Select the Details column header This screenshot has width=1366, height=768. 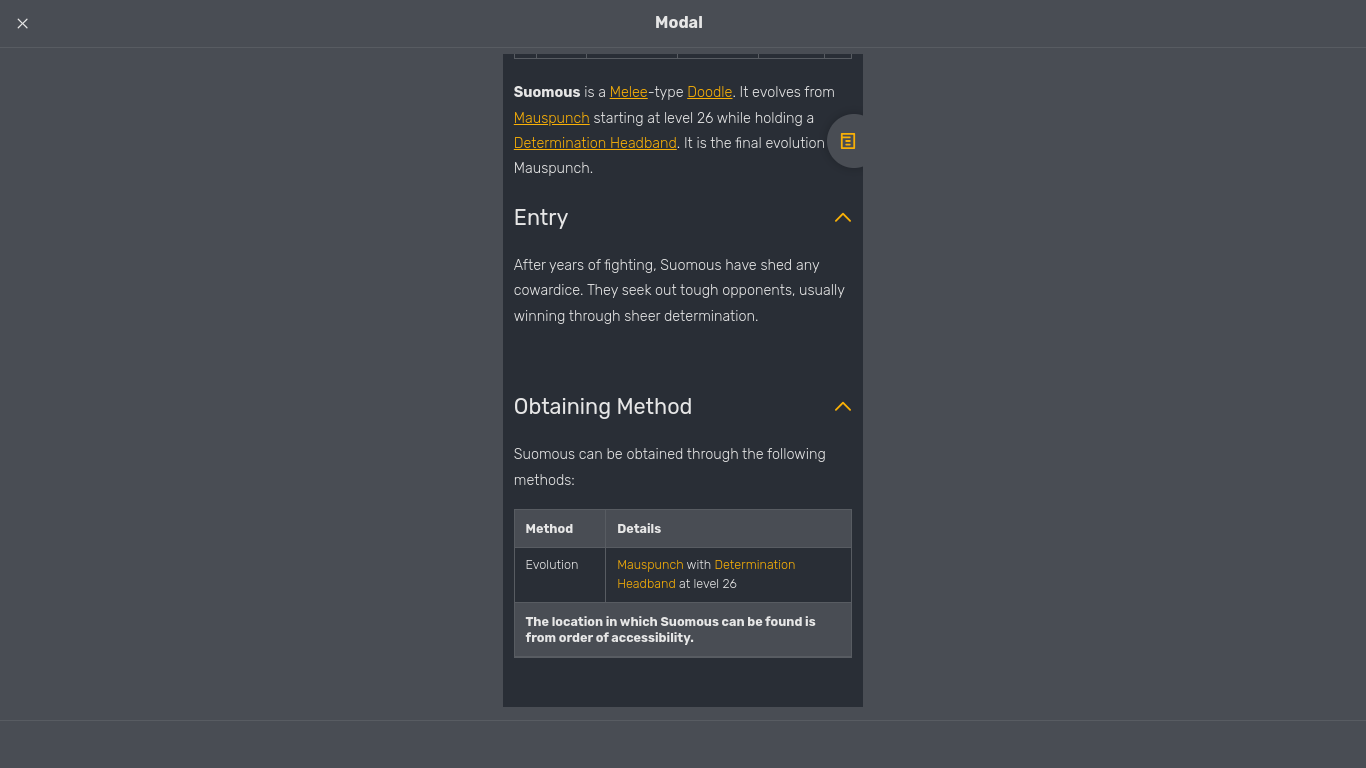tap(638, 528)
